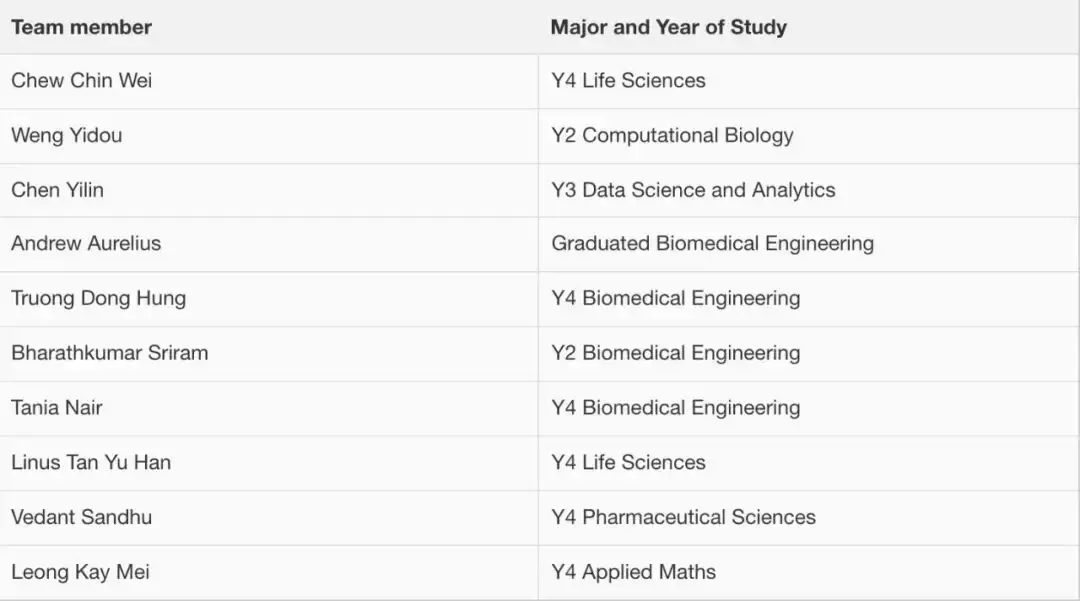Click Leong Kay Mei in the table
Viewport: 1080px width, 601px height.
[80, 572]
